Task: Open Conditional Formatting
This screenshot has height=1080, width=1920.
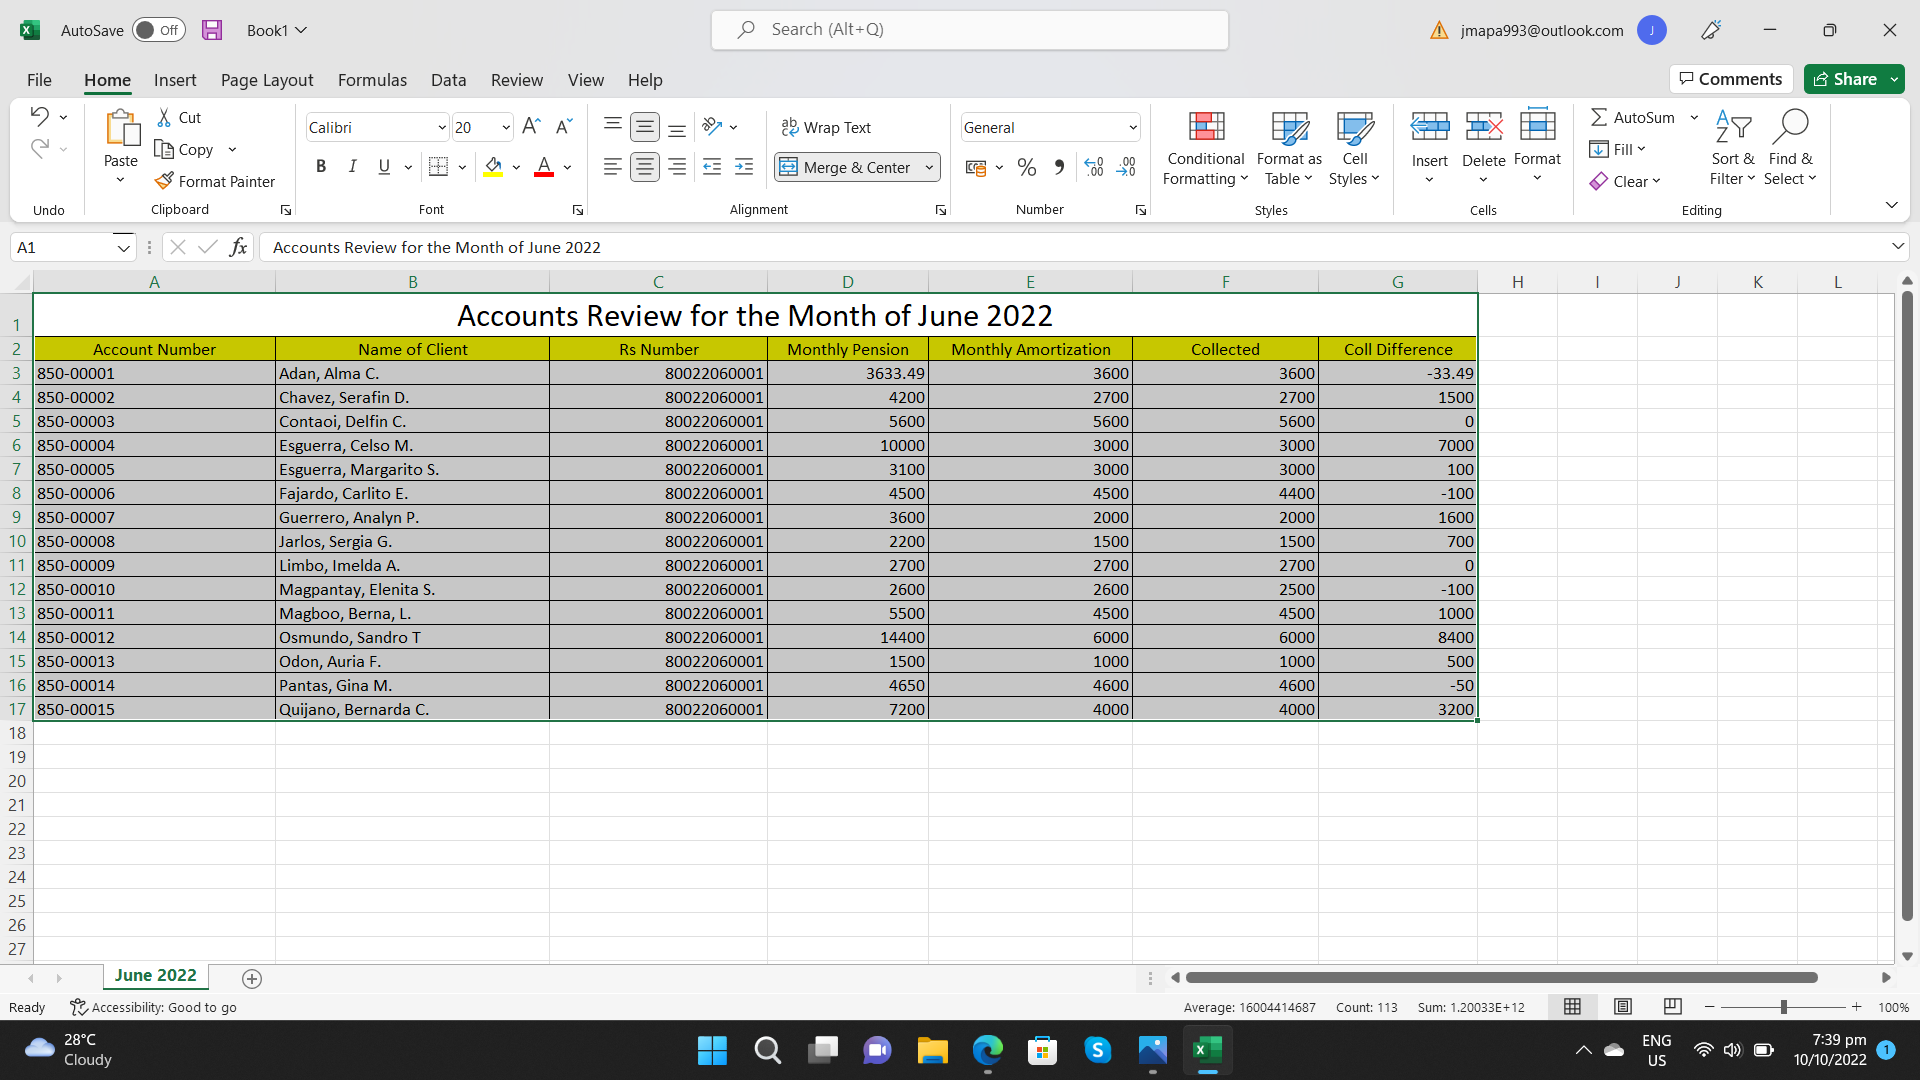Action: (1205, 148)
